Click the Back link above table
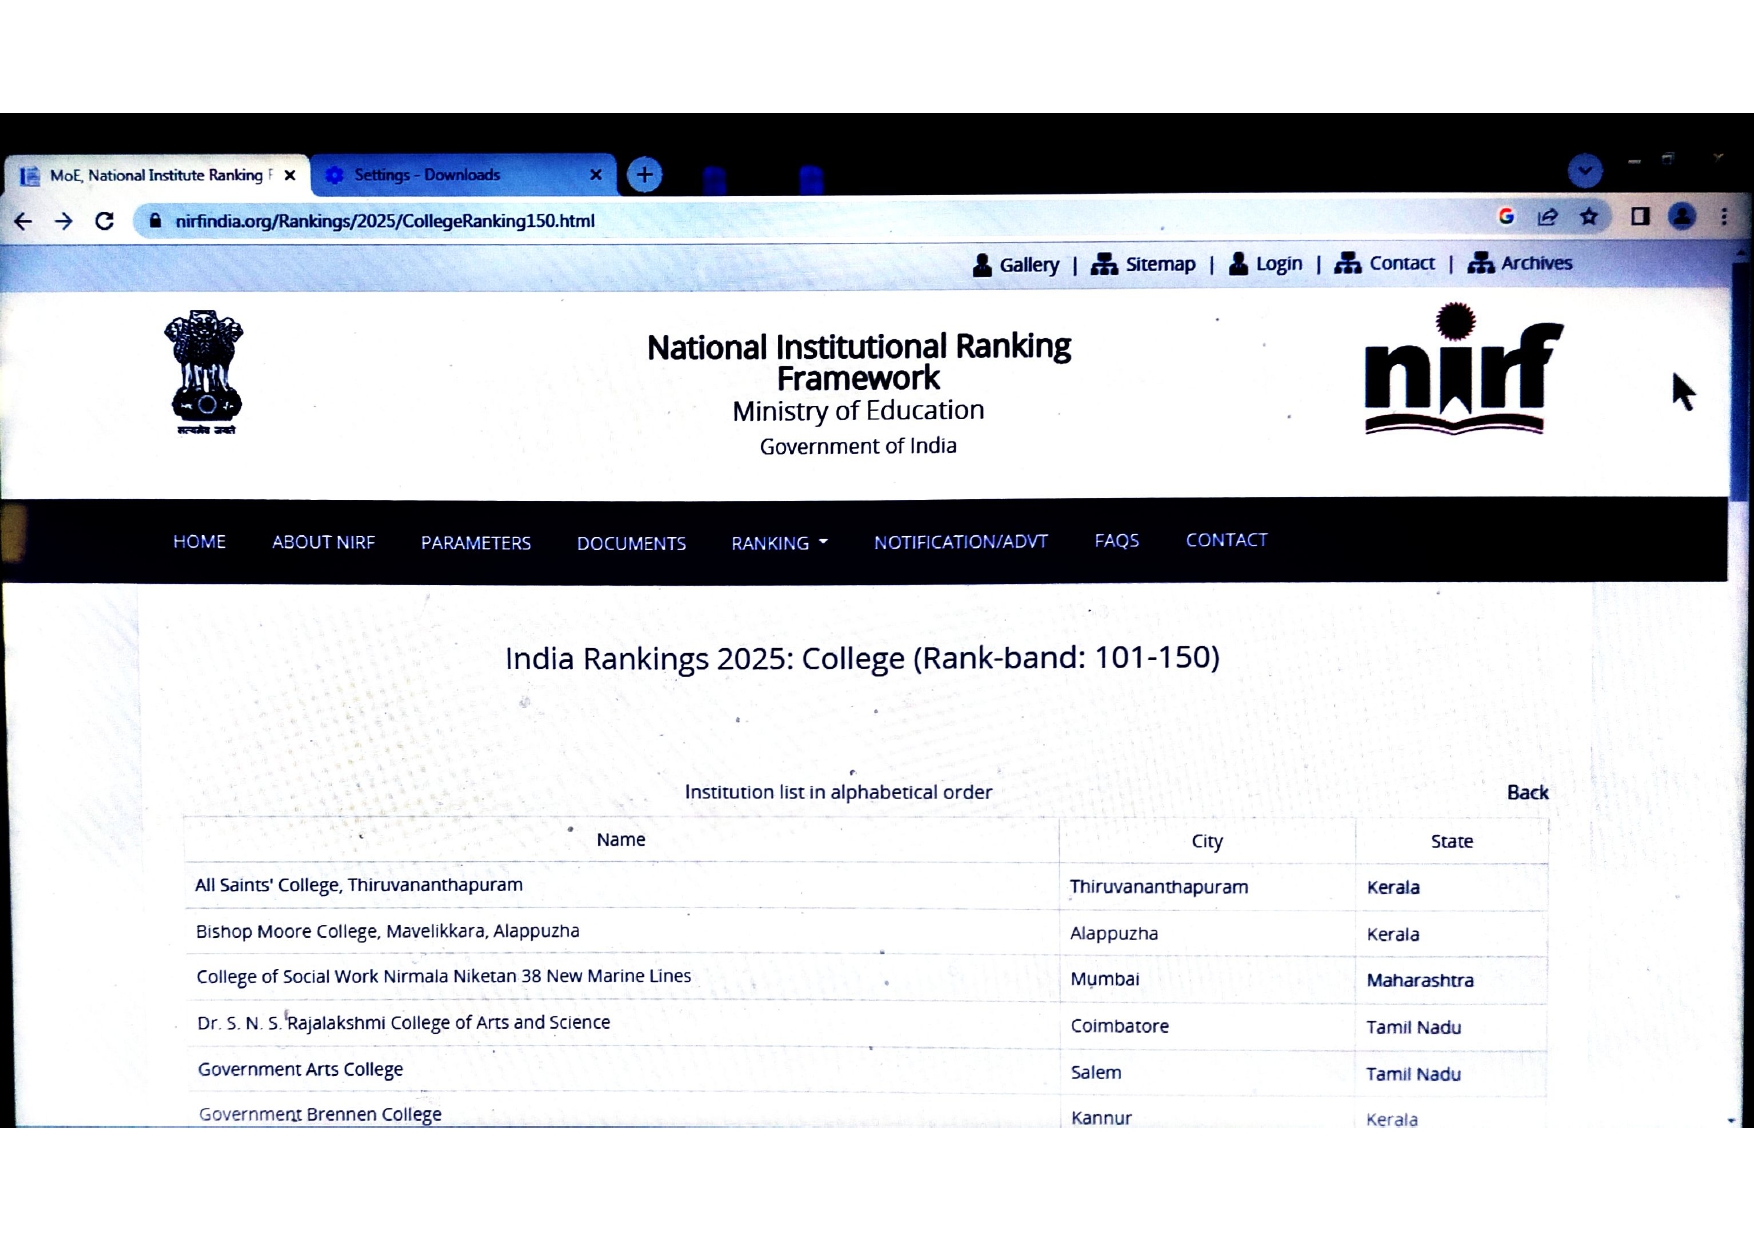Image resolution: width=1754 pixels, height=1241 pixels. [1528, 793]
